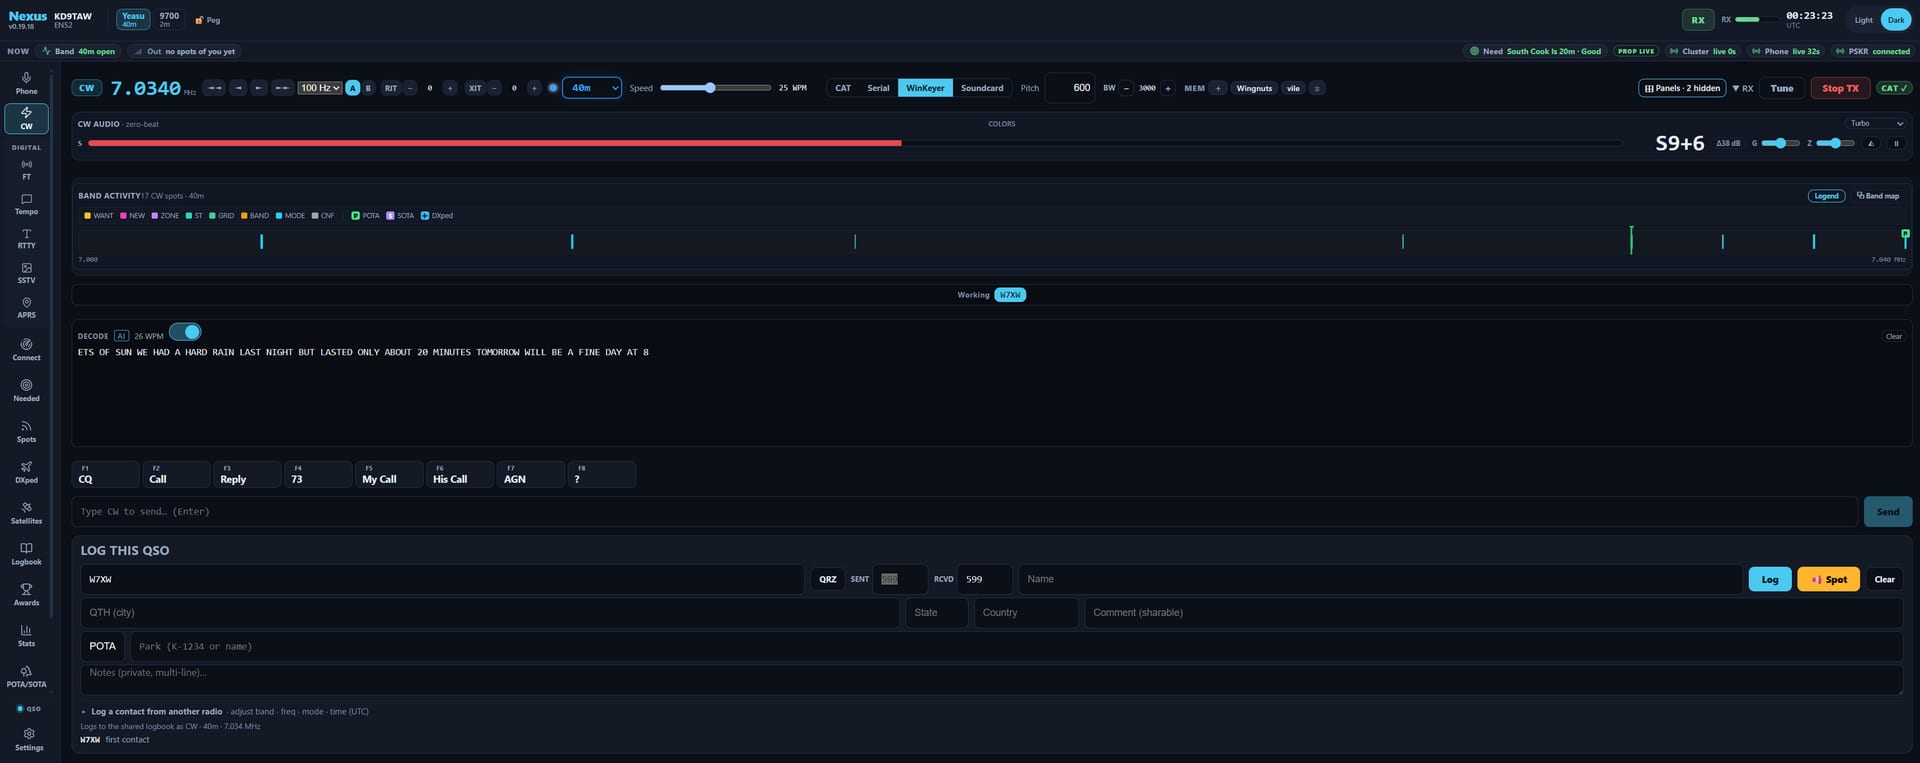Open the DXped sidebar icon
The height and width of the screenshot is (763, 1920).
click(26, 472)
